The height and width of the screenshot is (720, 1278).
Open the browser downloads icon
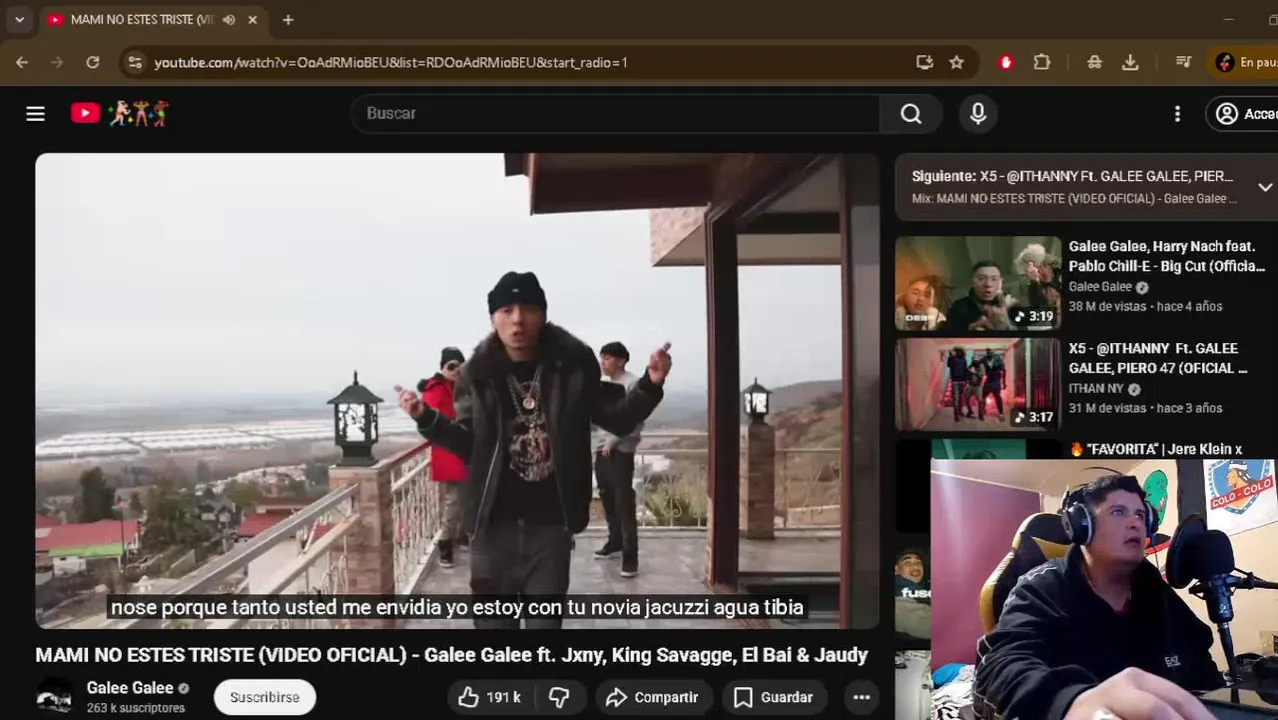[x=1130, y=62]
